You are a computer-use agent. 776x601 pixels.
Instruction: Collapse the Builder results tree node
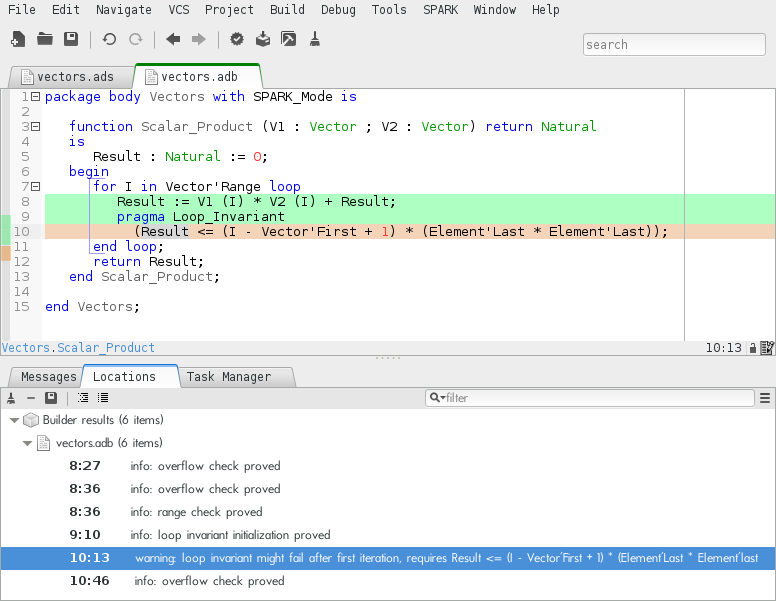pyautogui.click(x=14, y=420)
